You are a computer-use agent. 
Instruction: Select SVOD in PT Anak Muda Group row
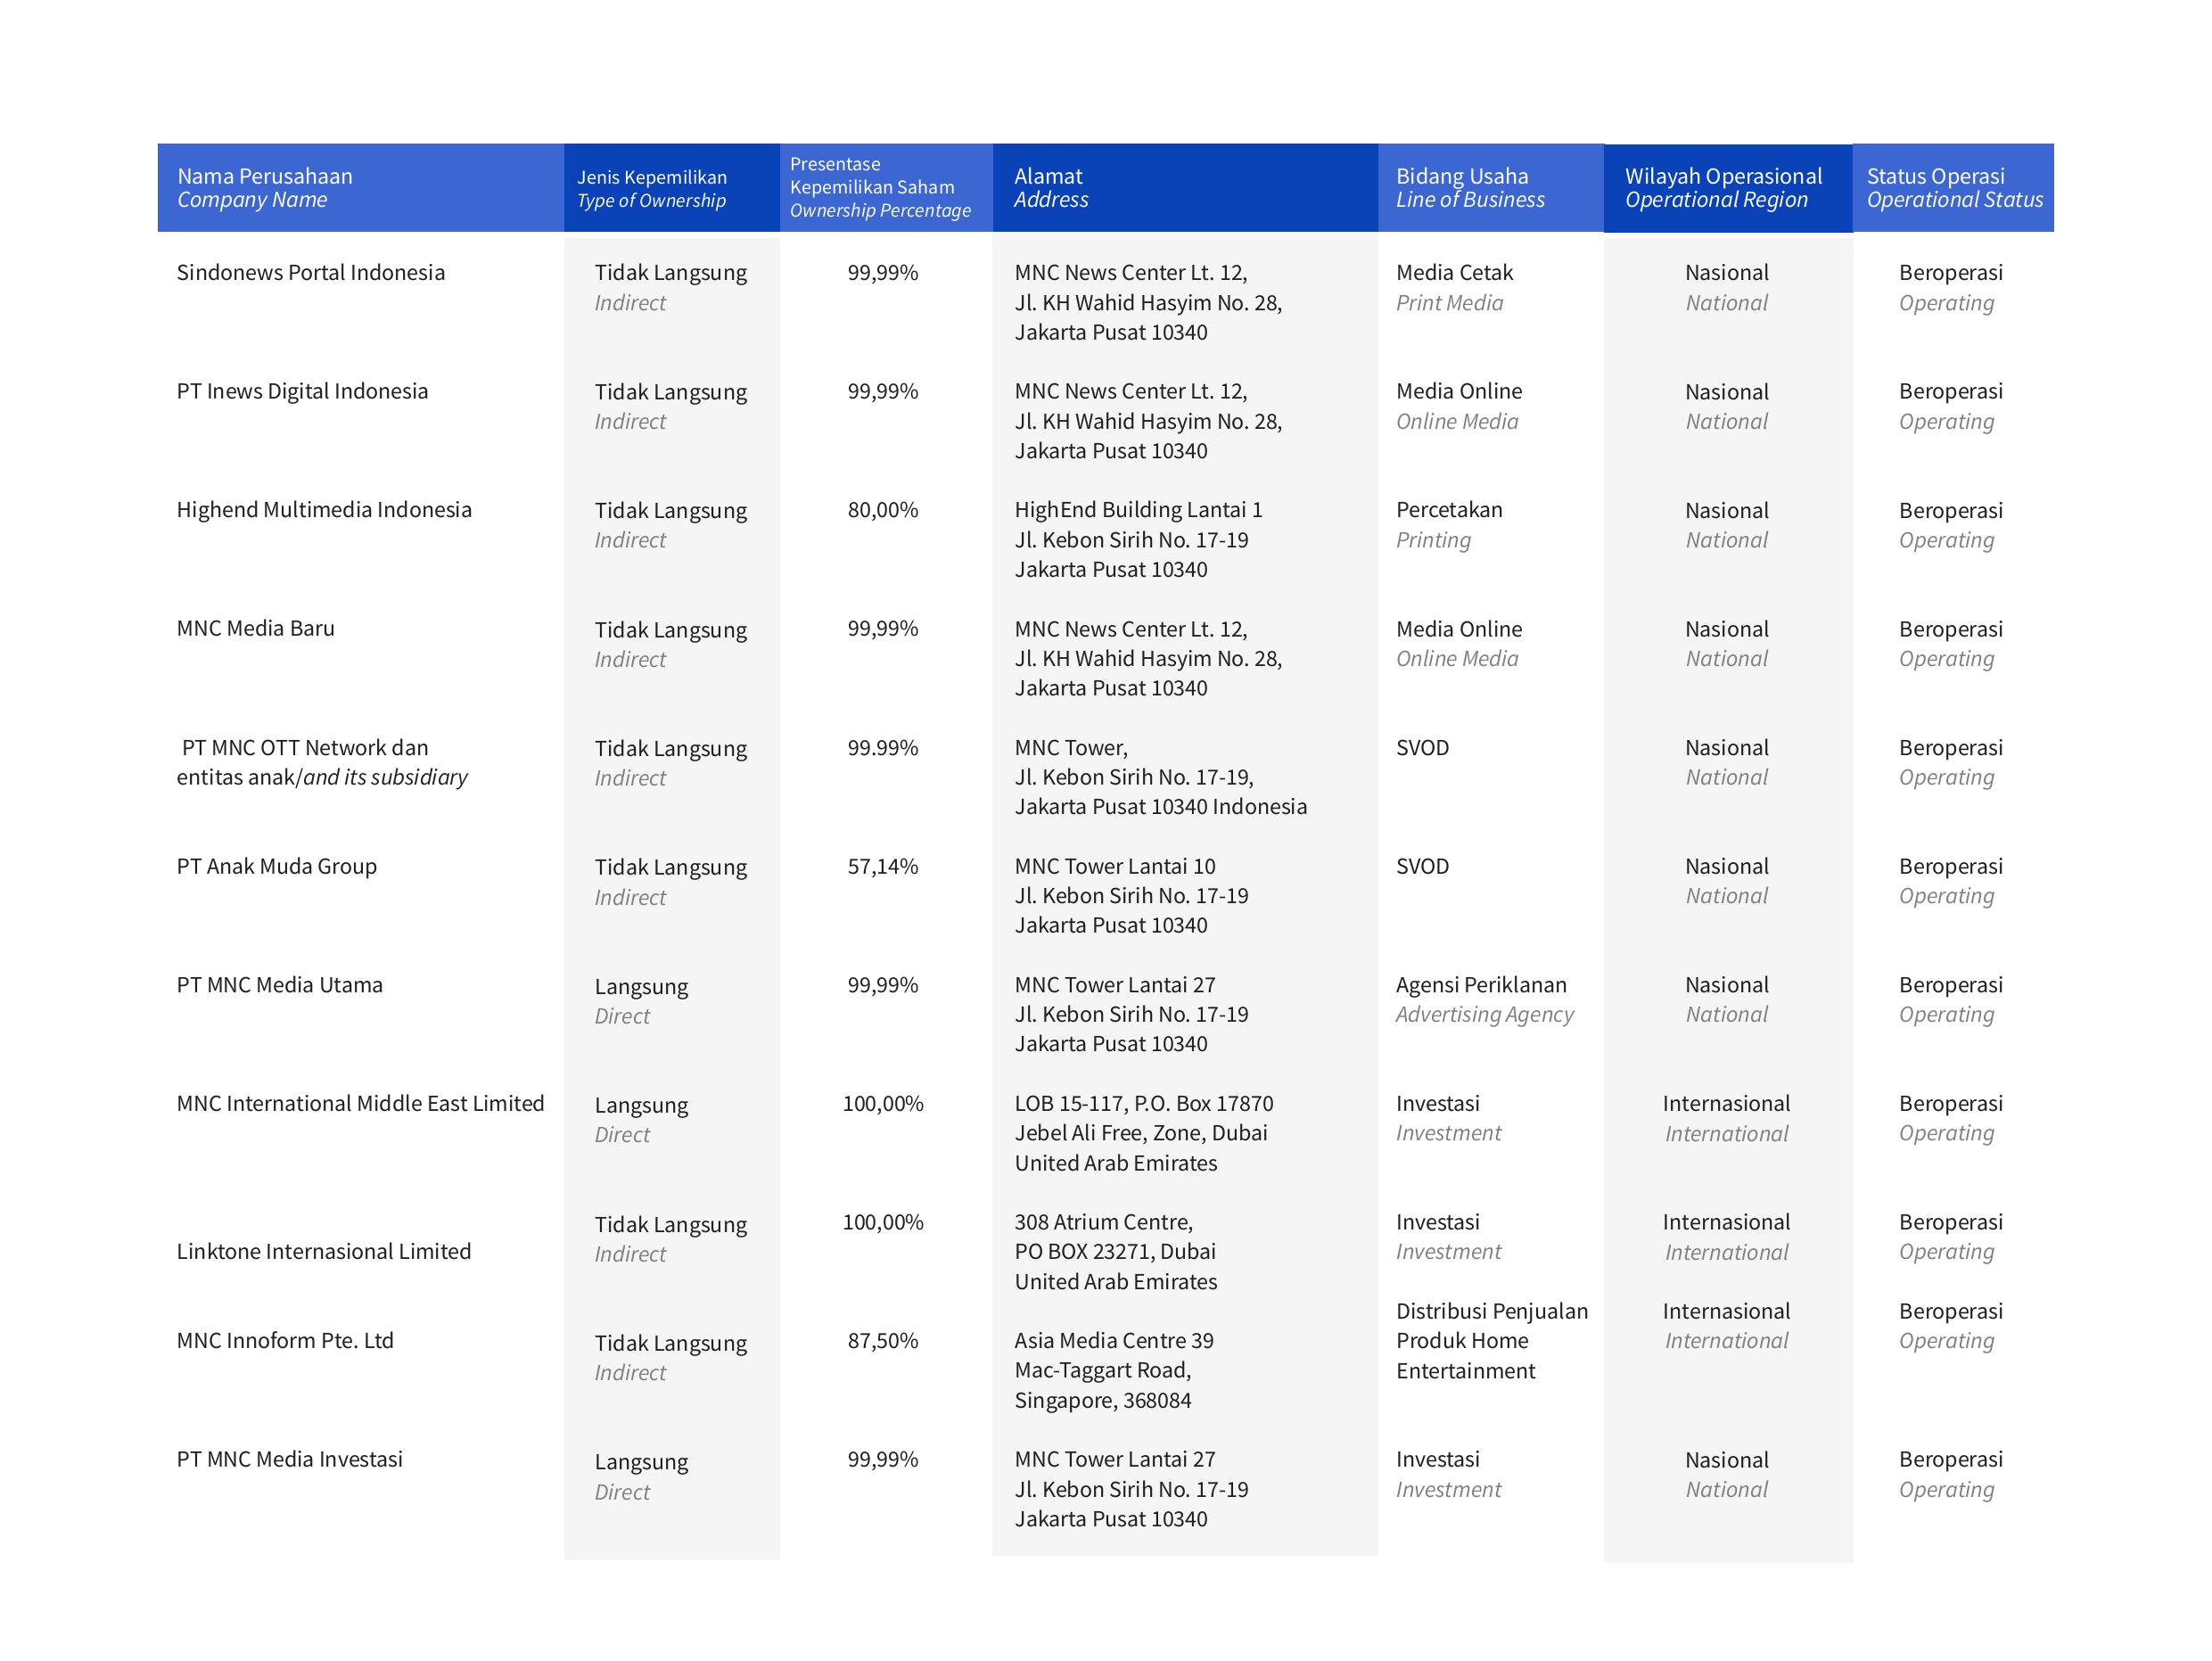pyautogui.click(x=1423, y=867)
